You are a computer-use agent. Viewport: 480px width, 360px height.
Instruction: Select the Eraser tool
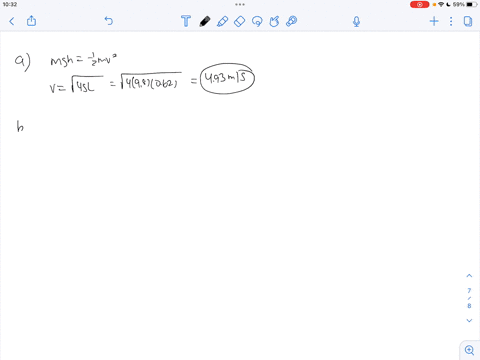tap(240, 21)
